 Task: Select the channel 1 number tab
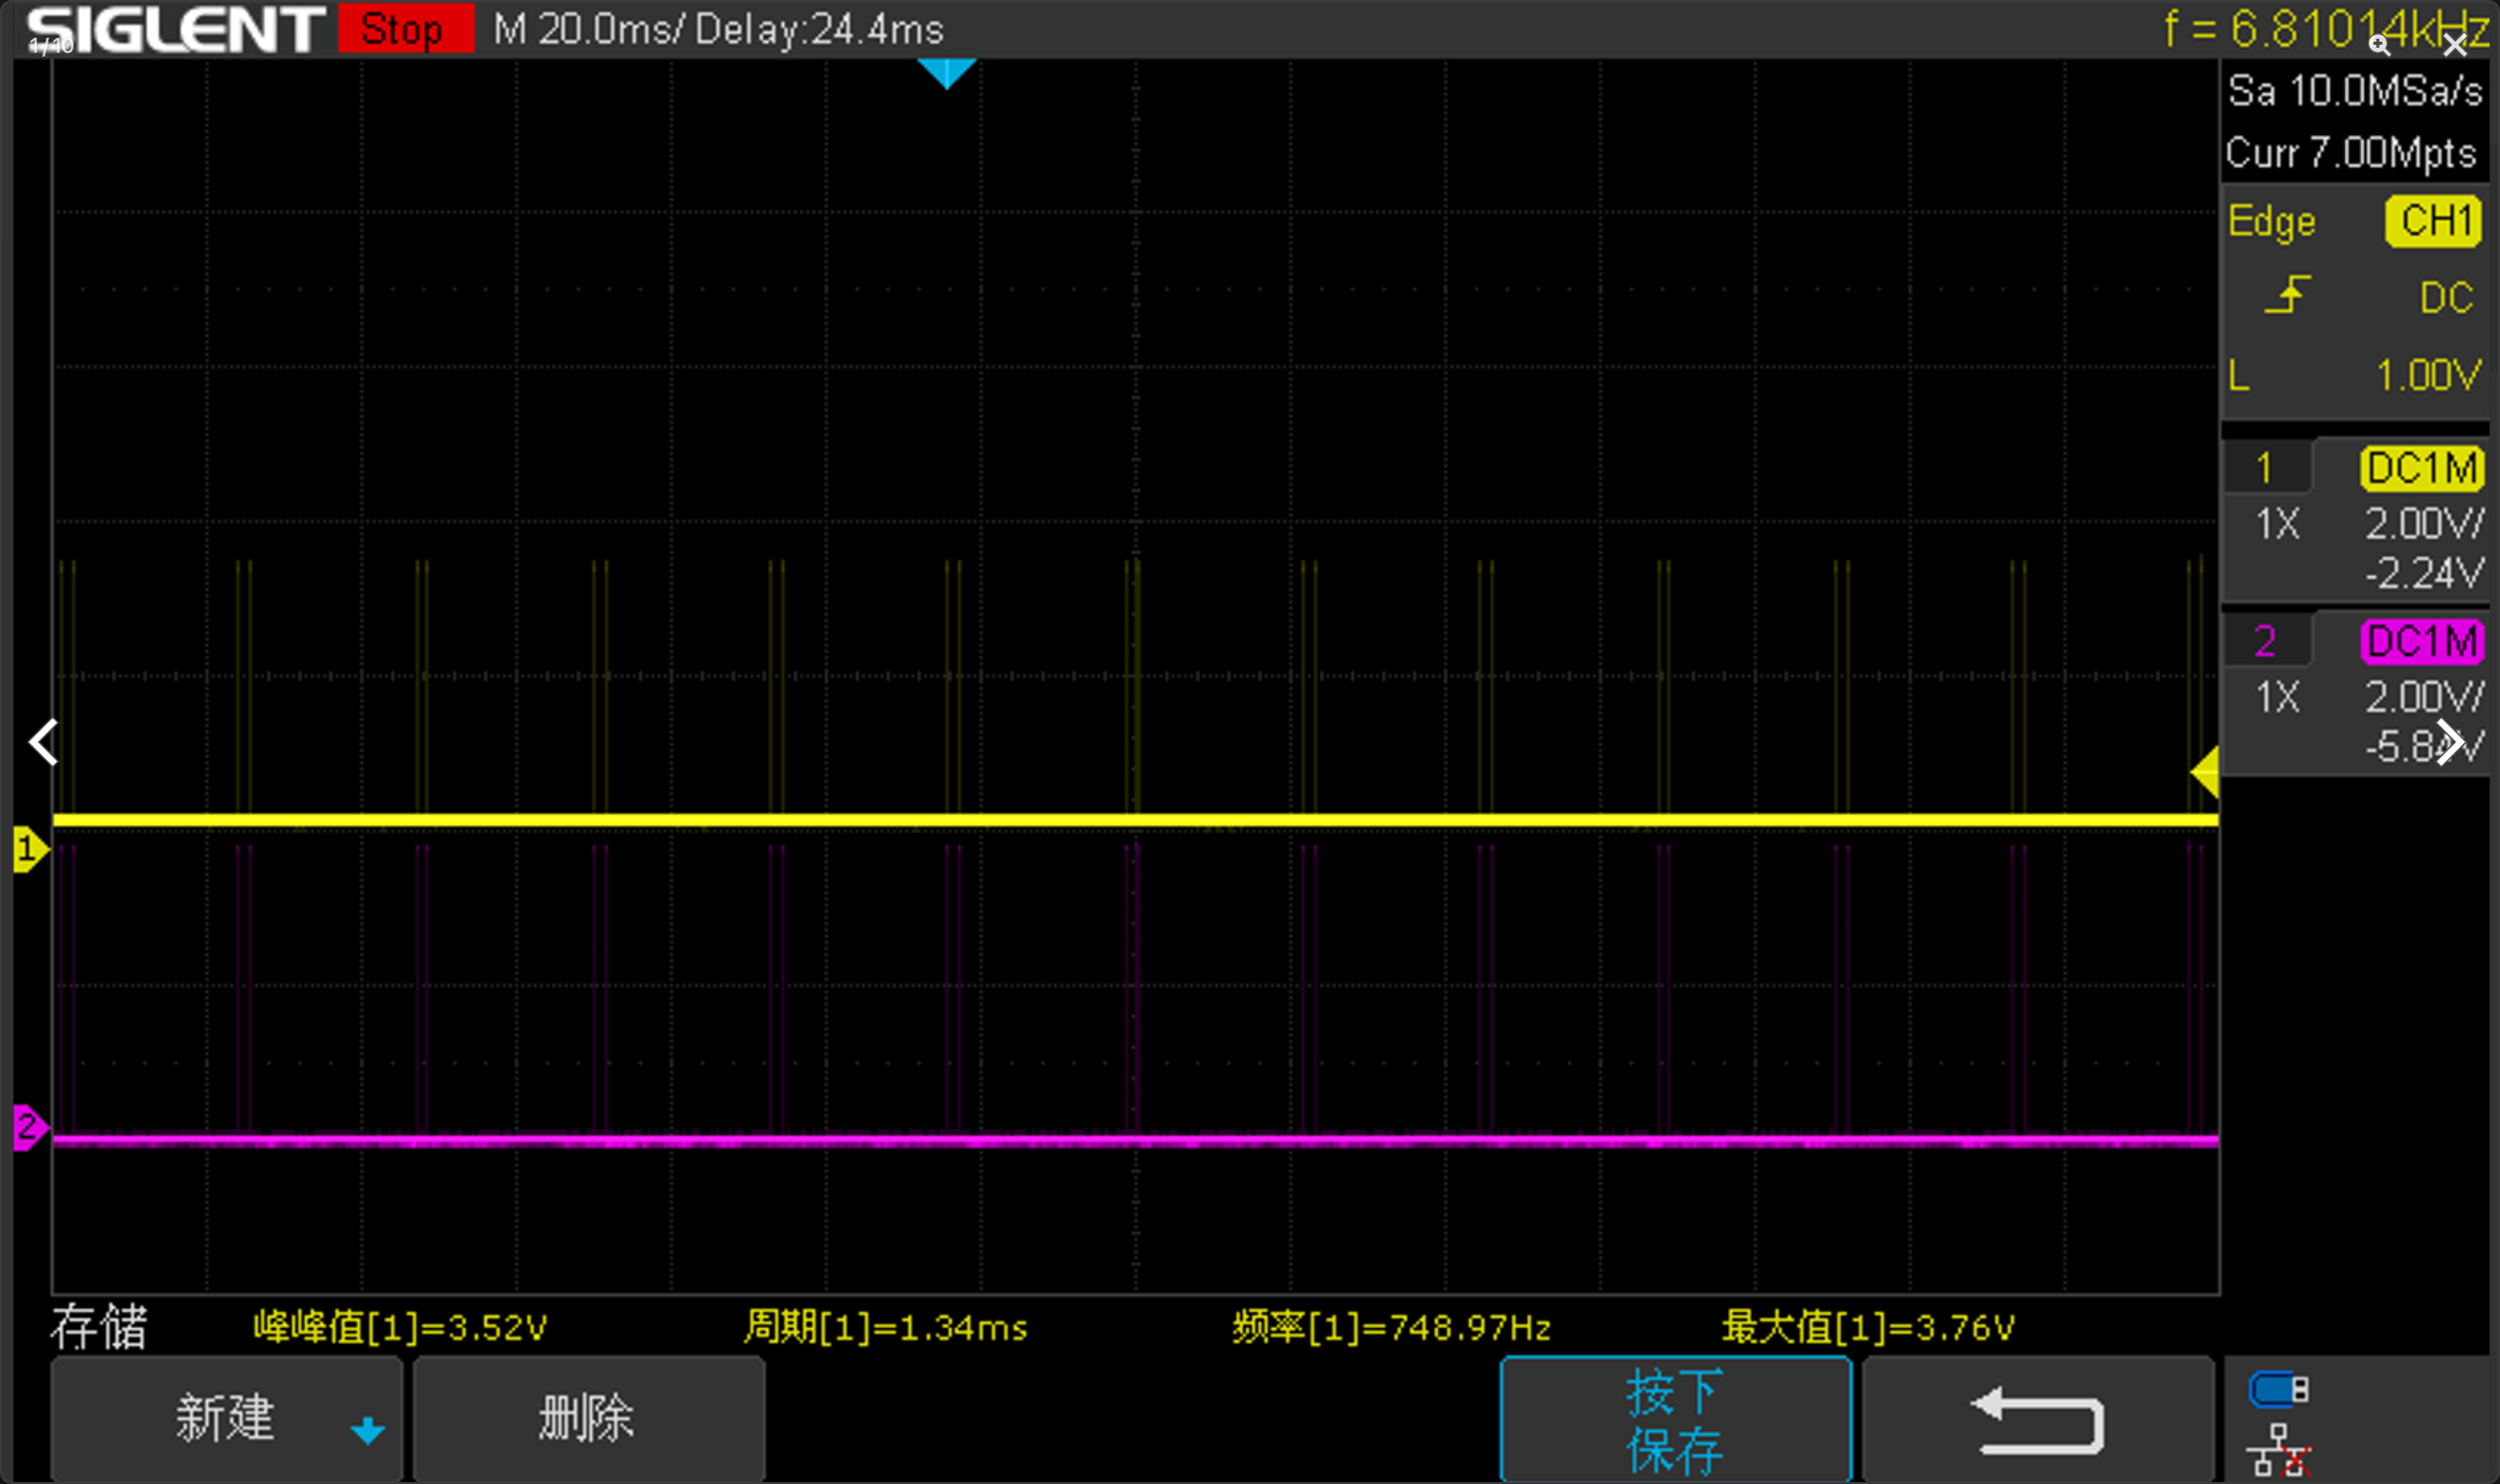(x=2266, y=468)
